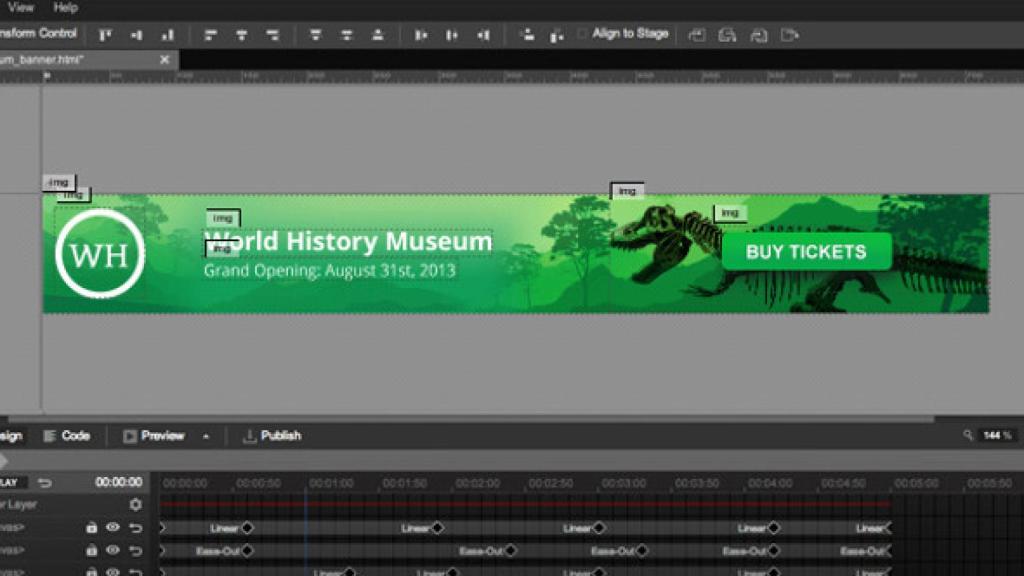Select the Align Bottom icon
The image size is (1024, 576).
coord(378,33)
